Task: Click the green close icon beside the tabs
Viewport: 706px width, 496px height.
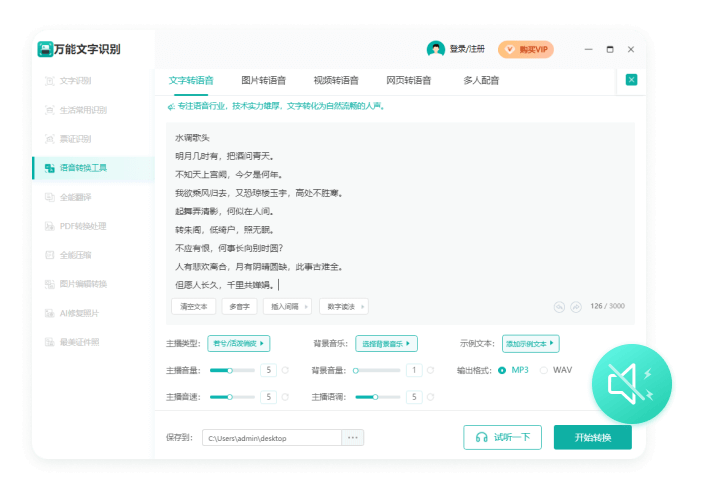Action: coord(631,80)
